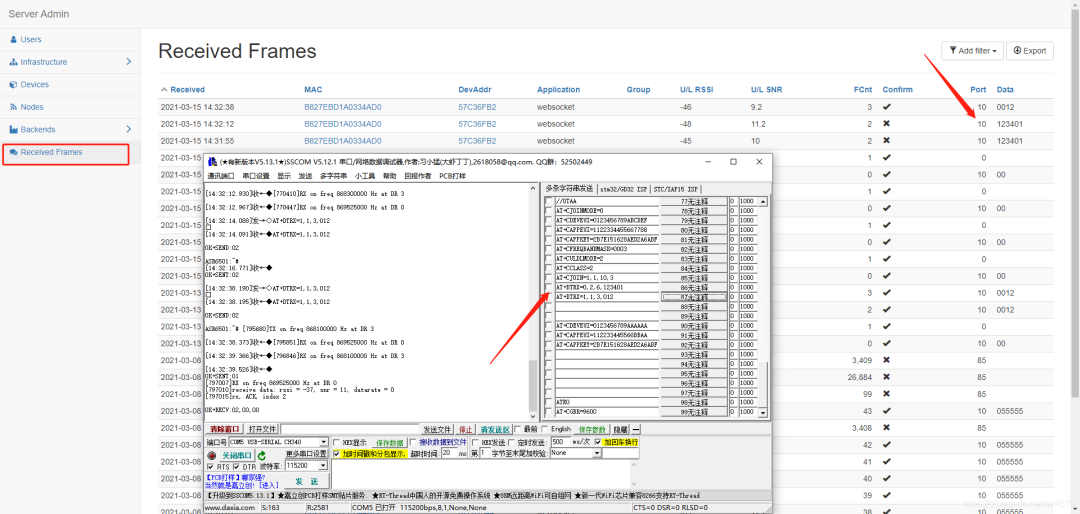Check box beside AT+CJOINMODE=0 row
Viewport: 1080px width, 514px height.
[549, 211]
